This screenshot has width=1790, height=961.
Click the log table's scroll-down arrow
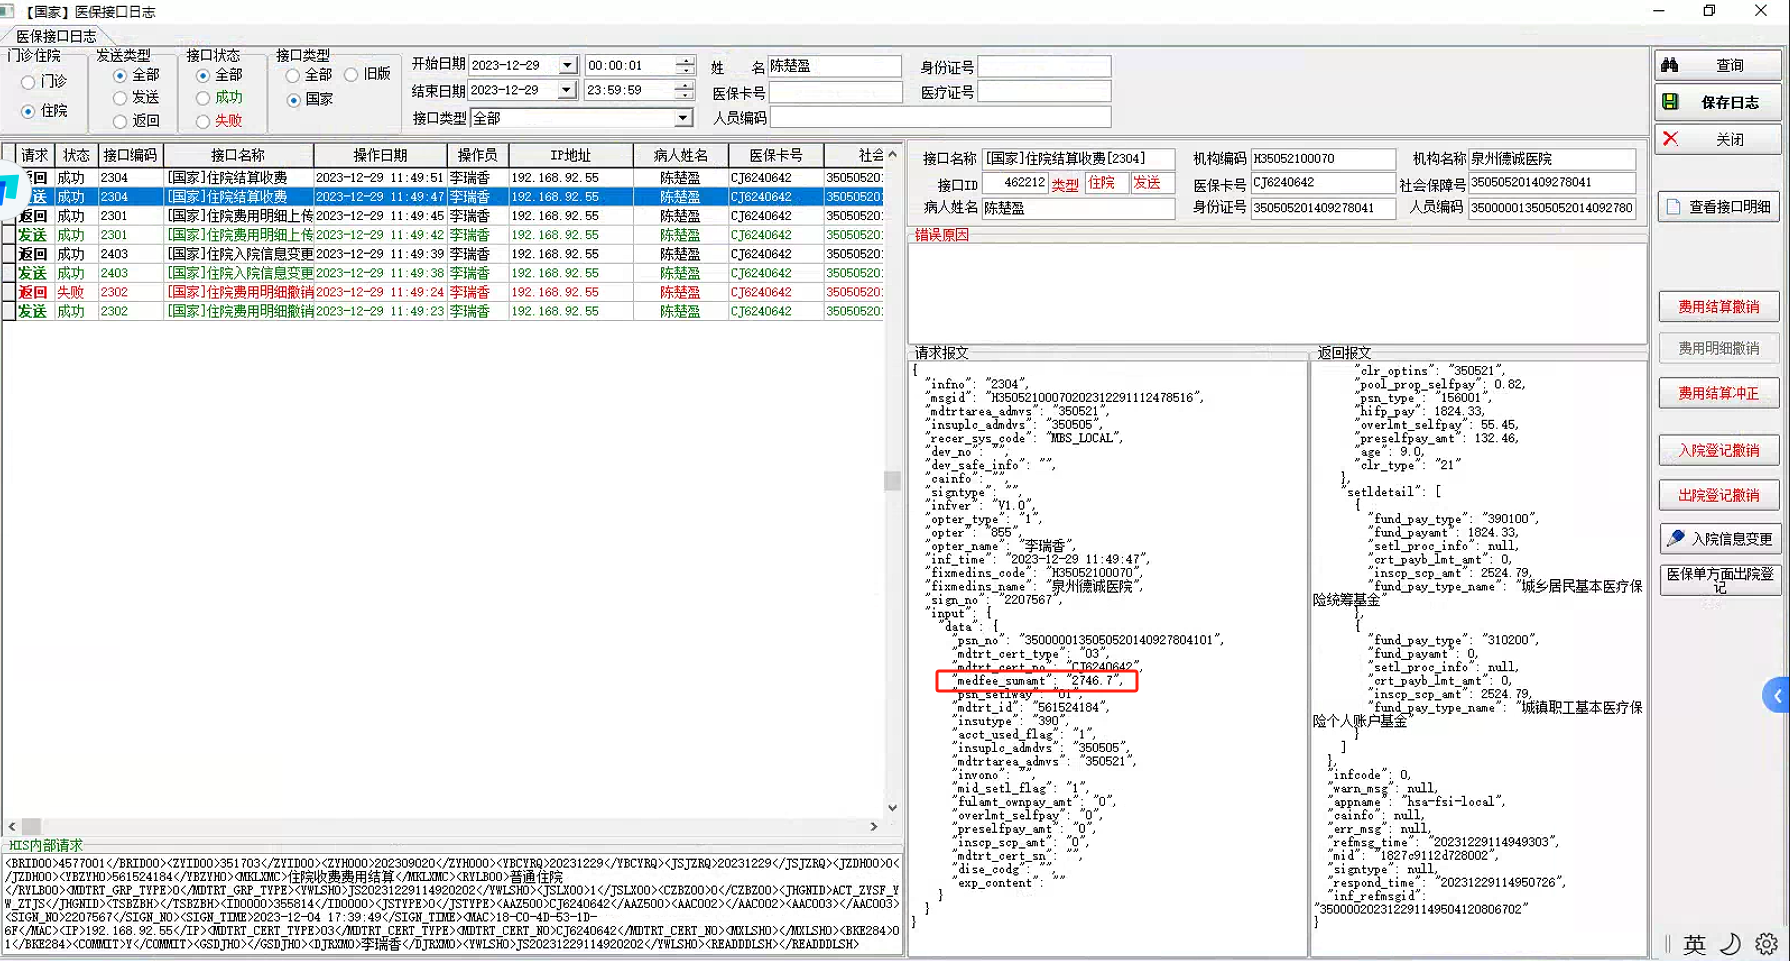pos(892,808)
